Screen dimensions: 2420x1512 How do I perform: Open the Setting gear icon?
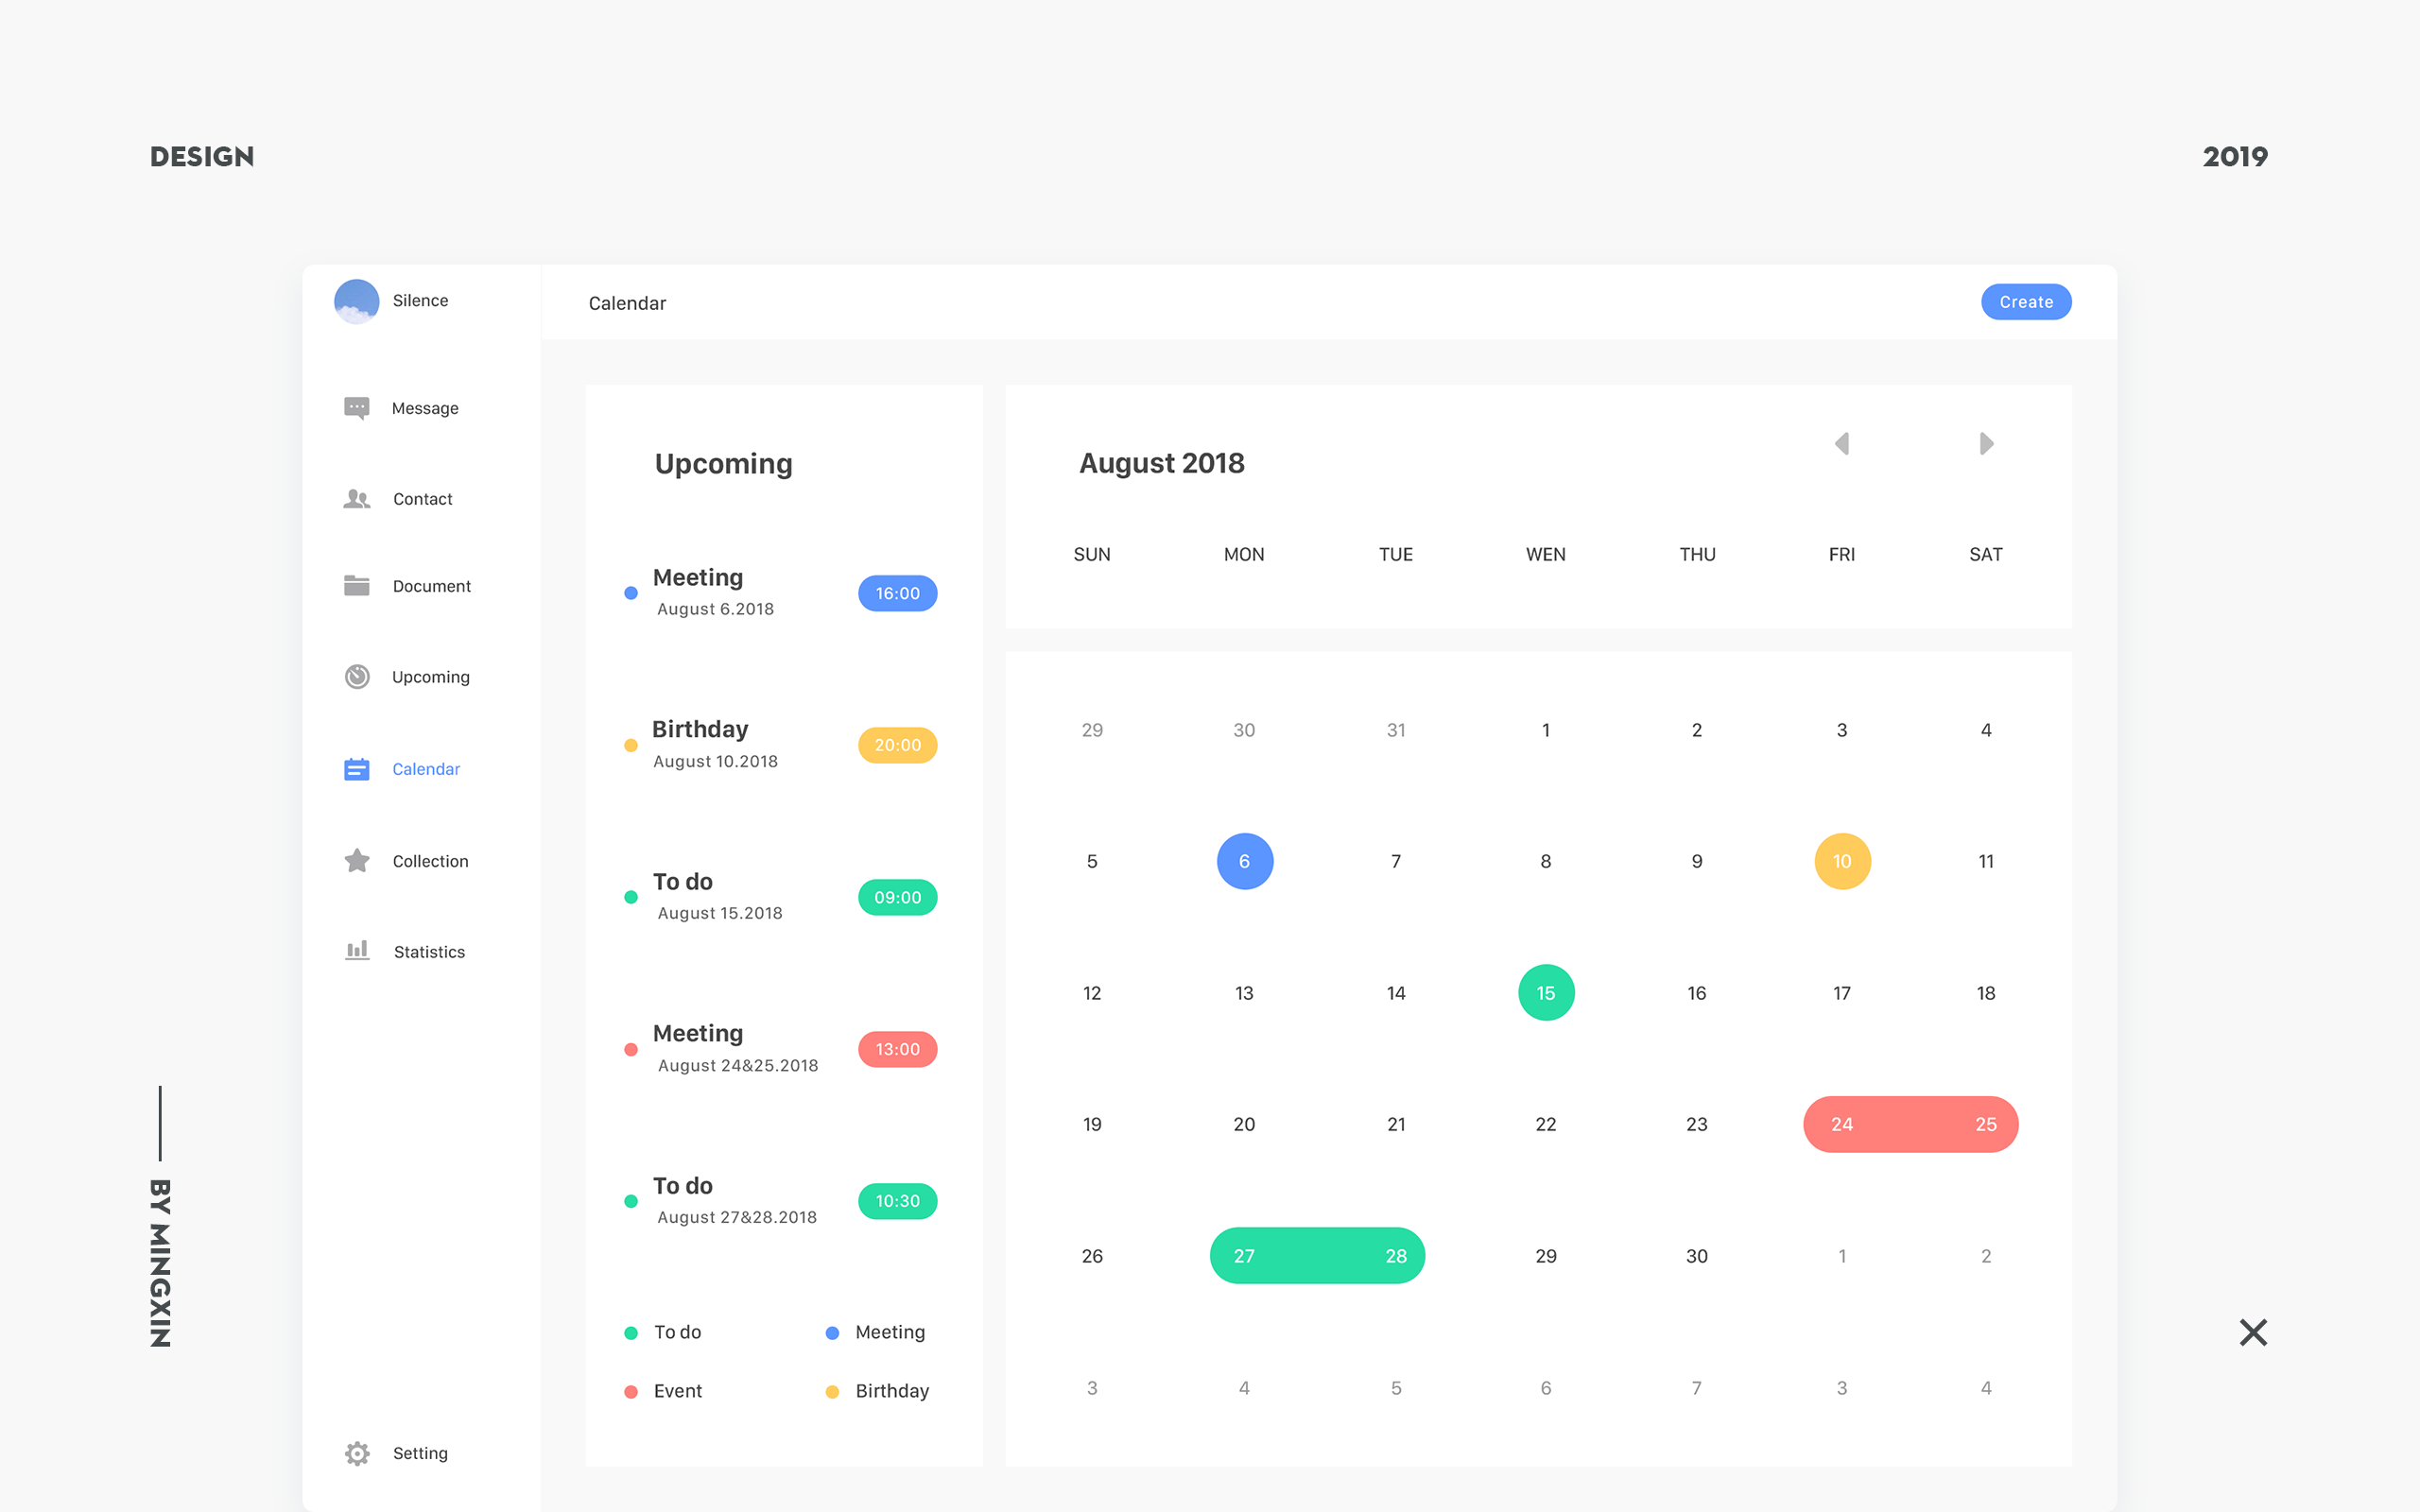tap(357, 1453)
